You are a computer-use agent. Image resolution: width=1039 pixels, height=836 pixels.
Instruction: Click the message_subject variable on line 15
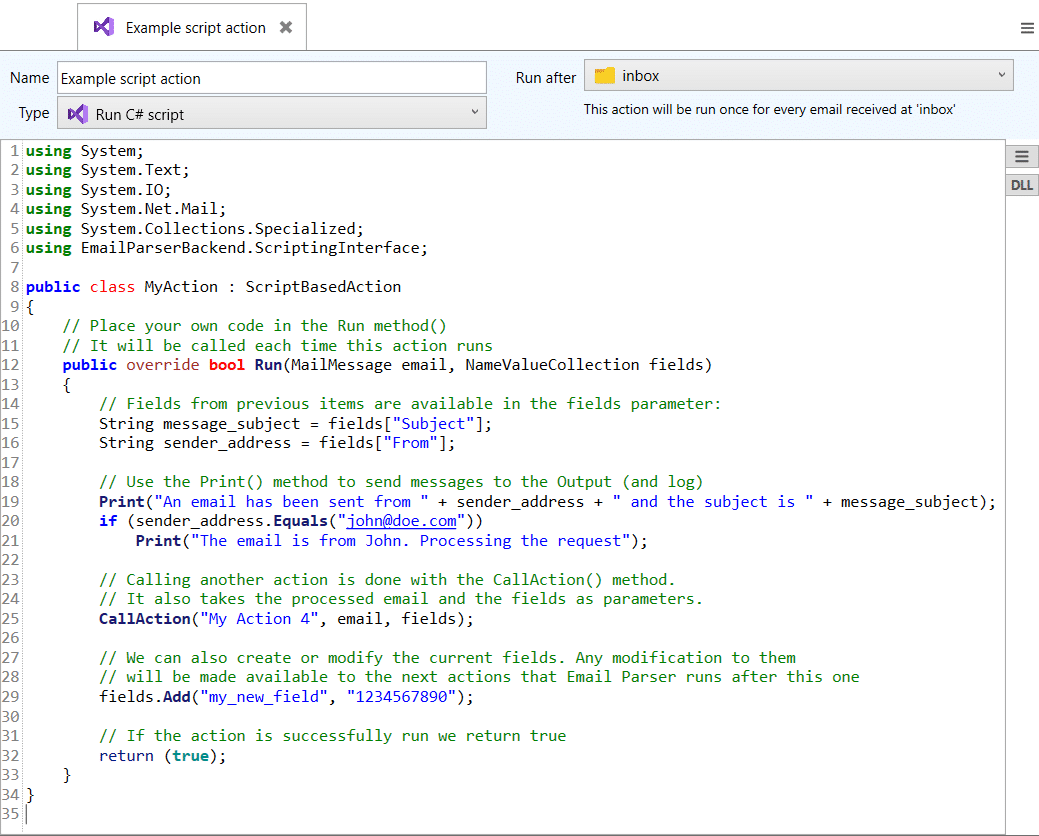click(x=231, y=424)
